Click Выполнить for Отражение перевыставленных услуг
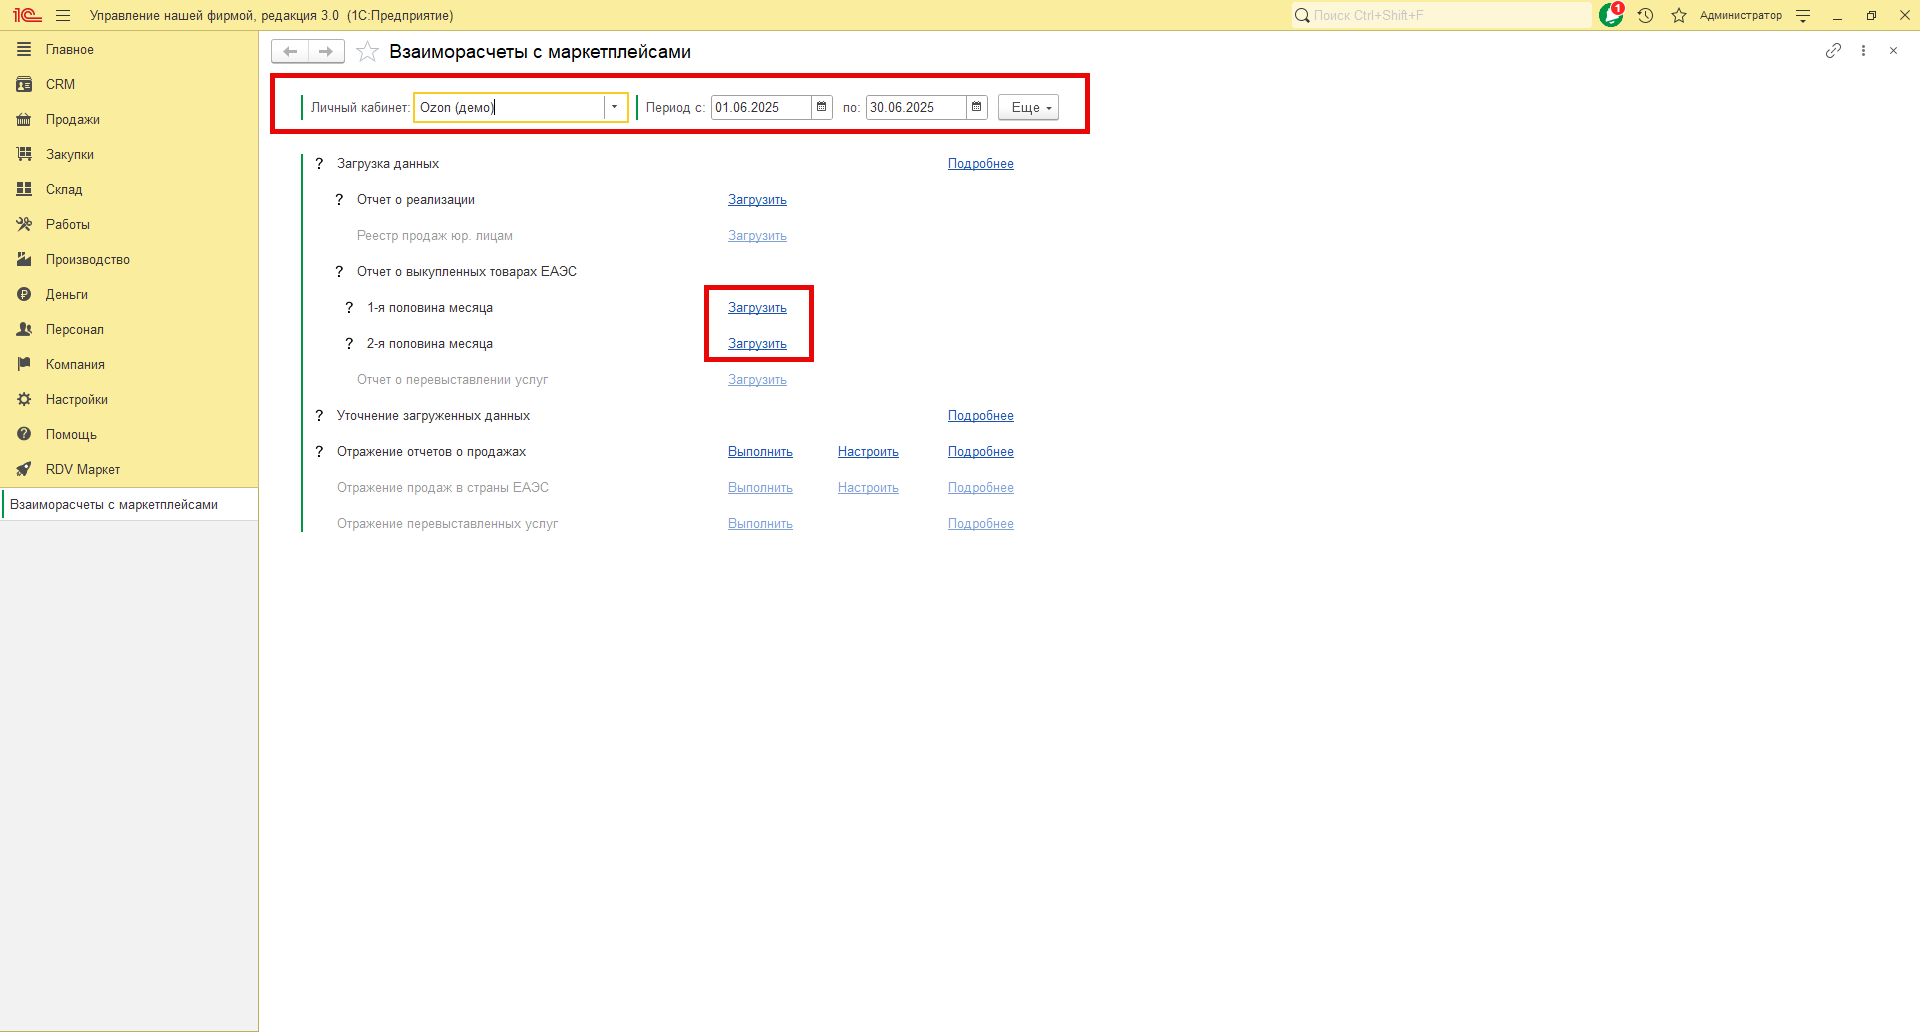The height and width of the screenshot is (1032, 1920). click(760, 523)
